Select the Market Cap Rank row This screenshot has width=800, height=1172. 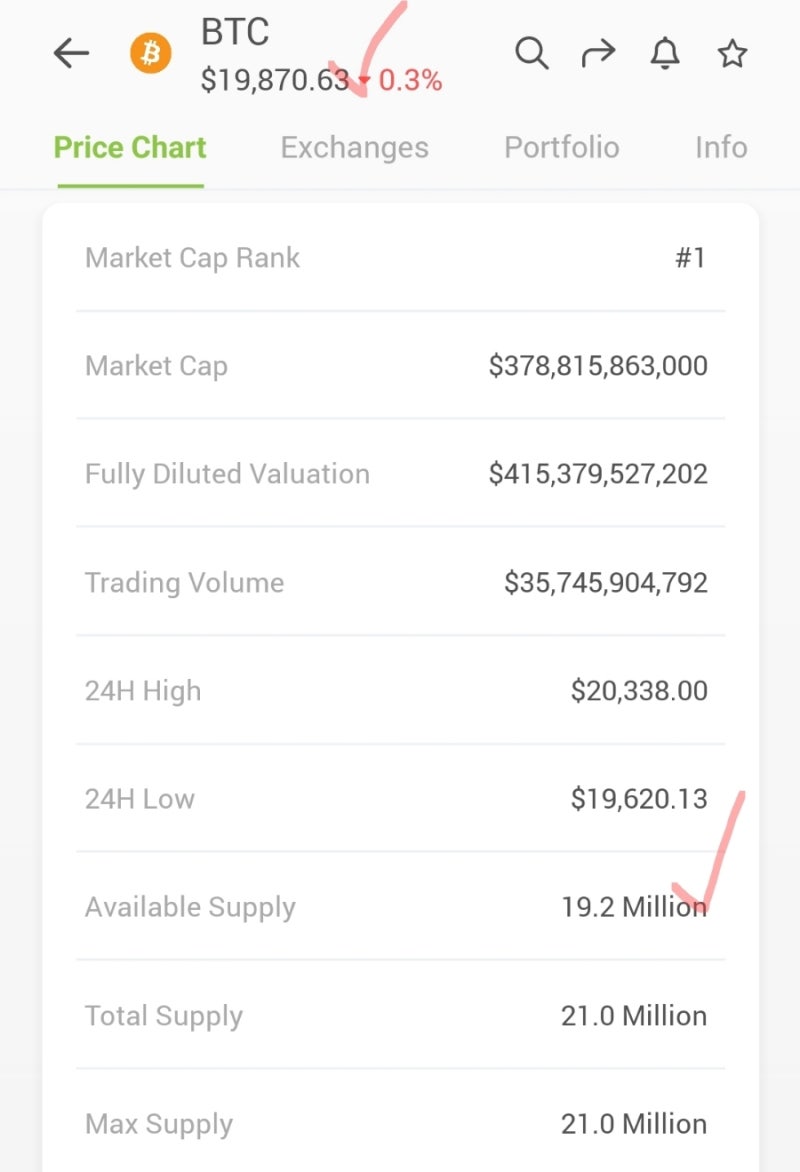(400, 258)
